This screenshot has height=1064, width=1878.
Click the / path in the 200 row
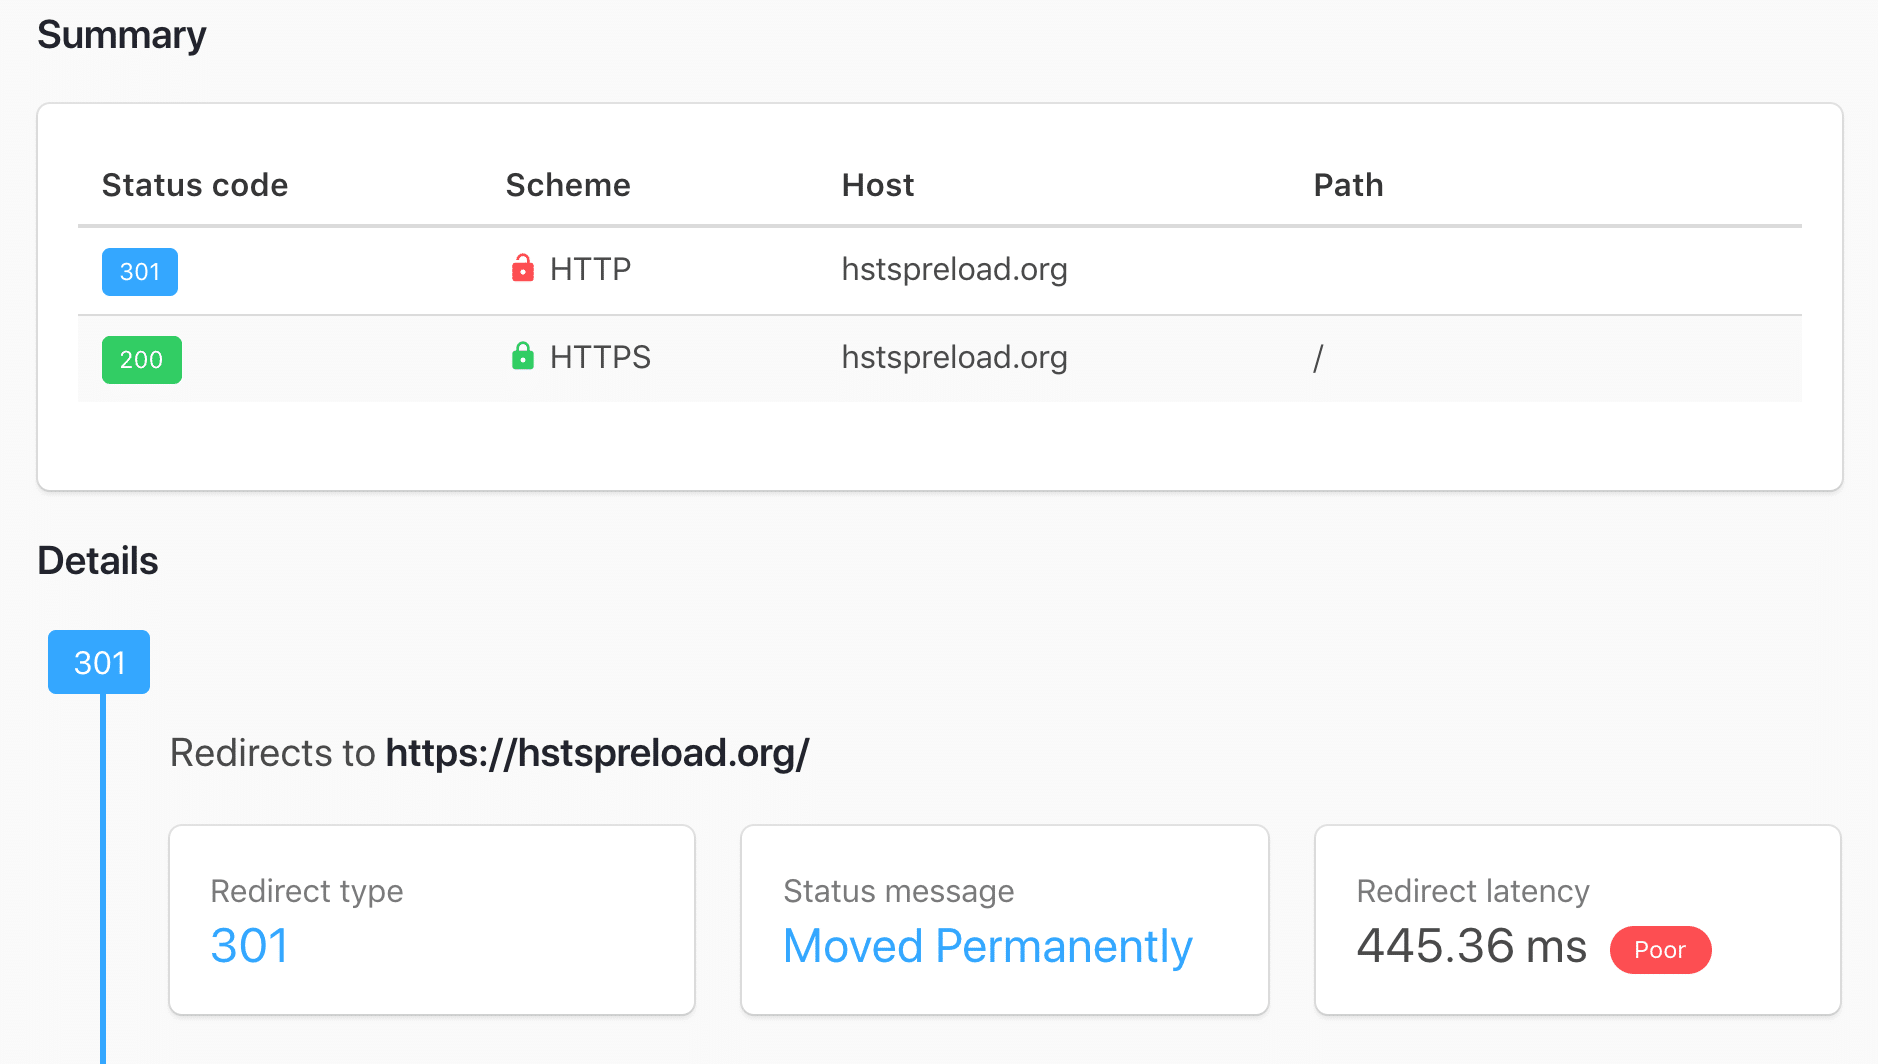[1318, 357]
